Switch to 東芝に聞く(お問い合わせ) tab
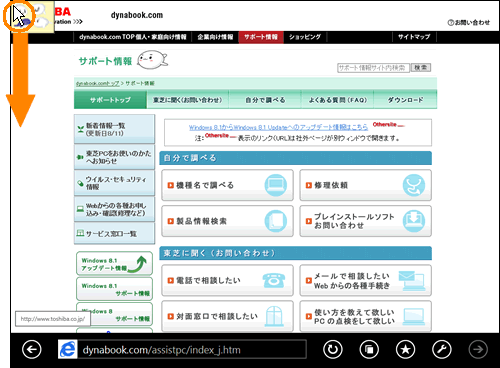The height and width of the screenshot is (368, 500). (x=187, y=100)
